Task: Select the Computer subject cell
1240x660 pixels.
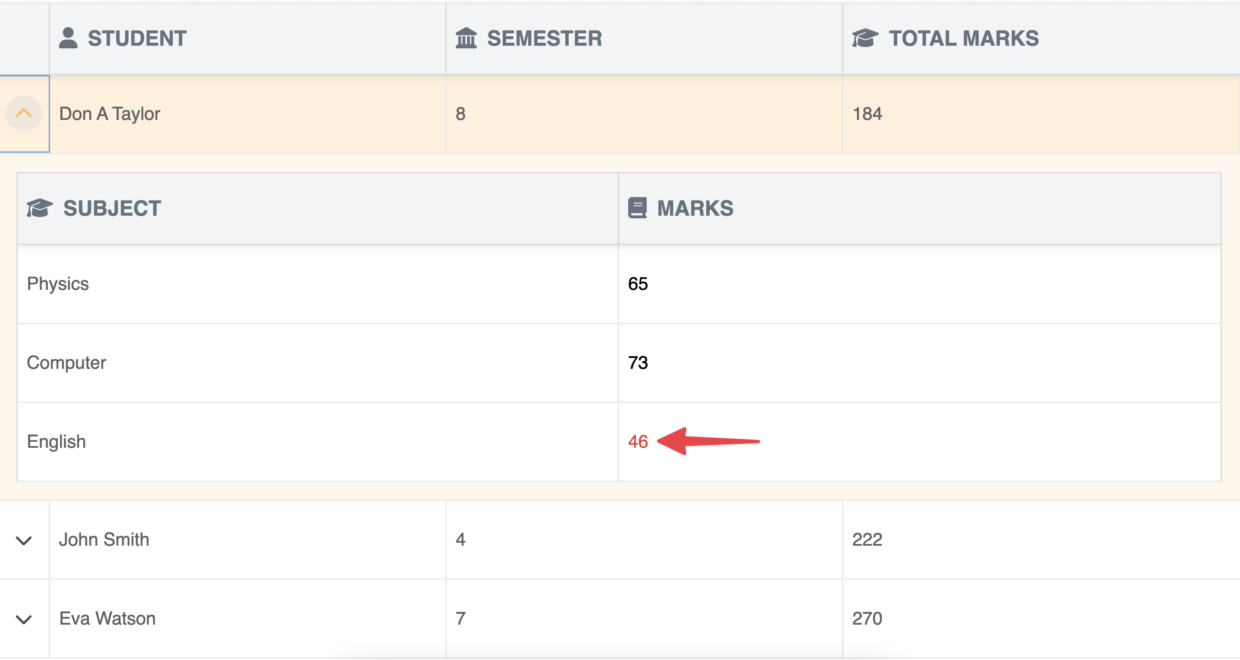Action: point(66,363)
